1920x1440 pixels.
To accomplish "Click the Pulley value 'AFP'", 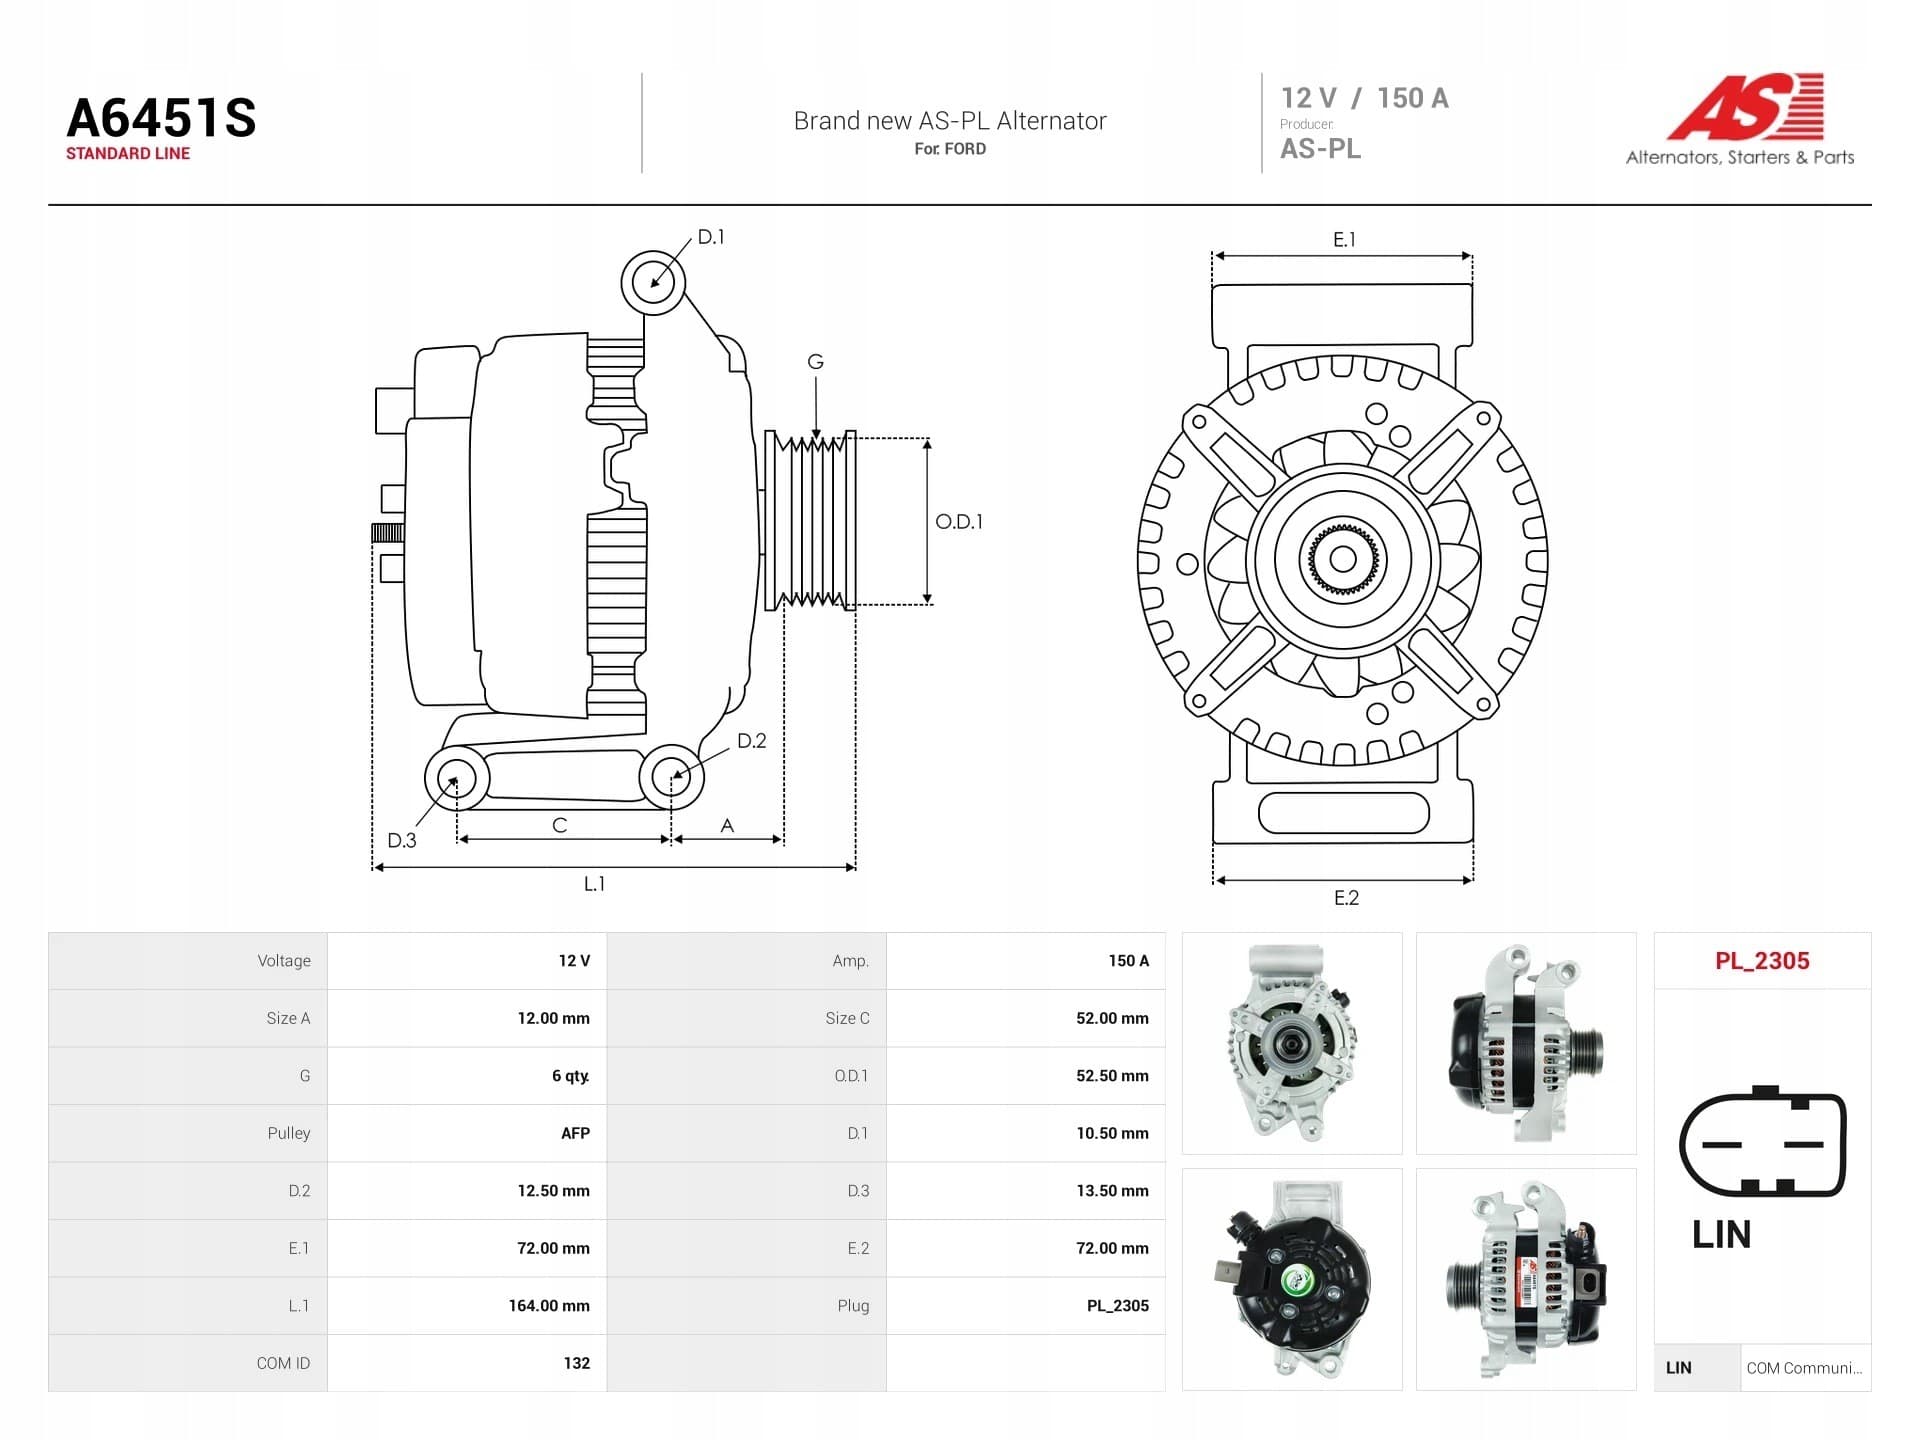I will (x=575, y=1133).
